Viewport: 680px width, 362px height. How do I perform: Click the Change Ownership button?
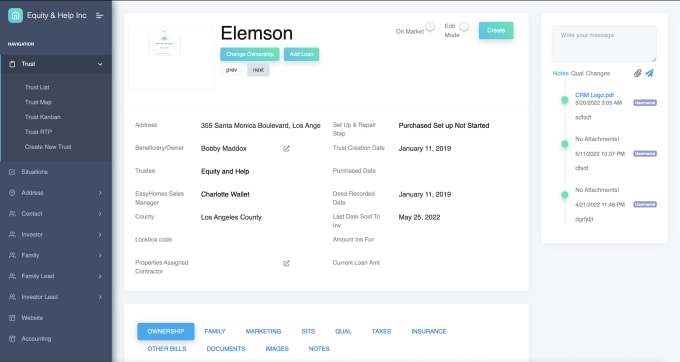tap(250, 54)
